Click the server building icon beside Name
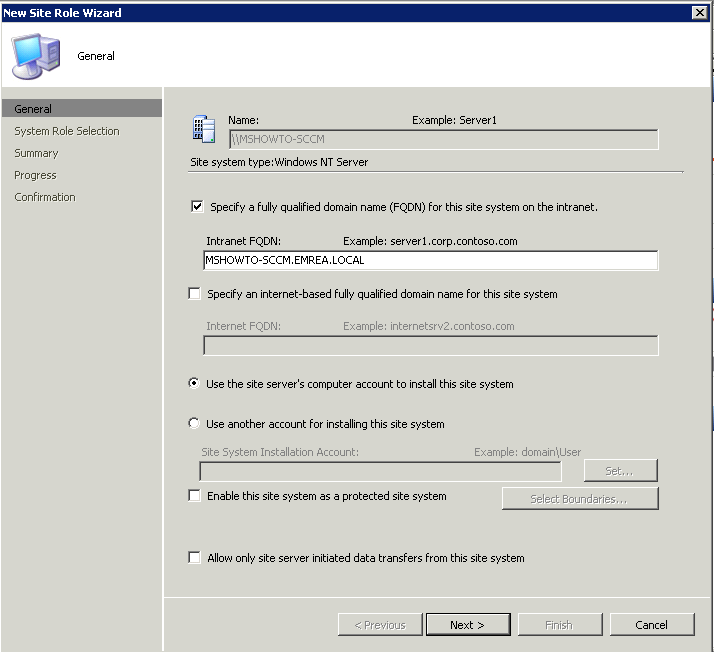 click(204, 129)
